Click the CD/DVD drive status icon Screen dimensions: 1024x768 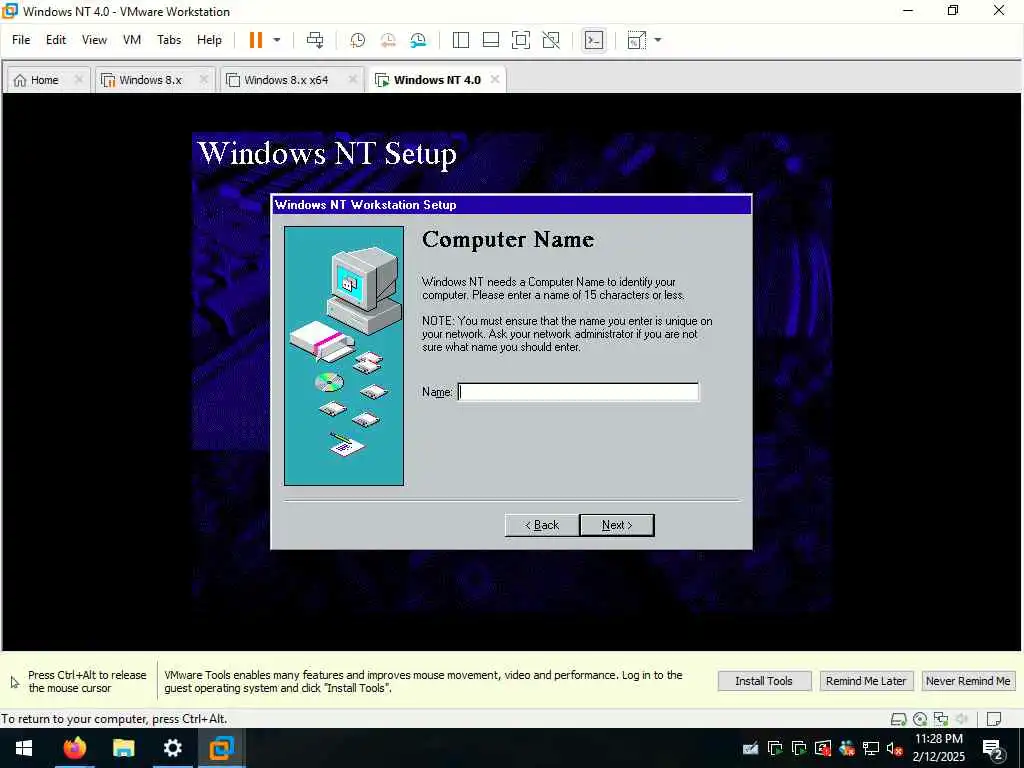point(920,719)
